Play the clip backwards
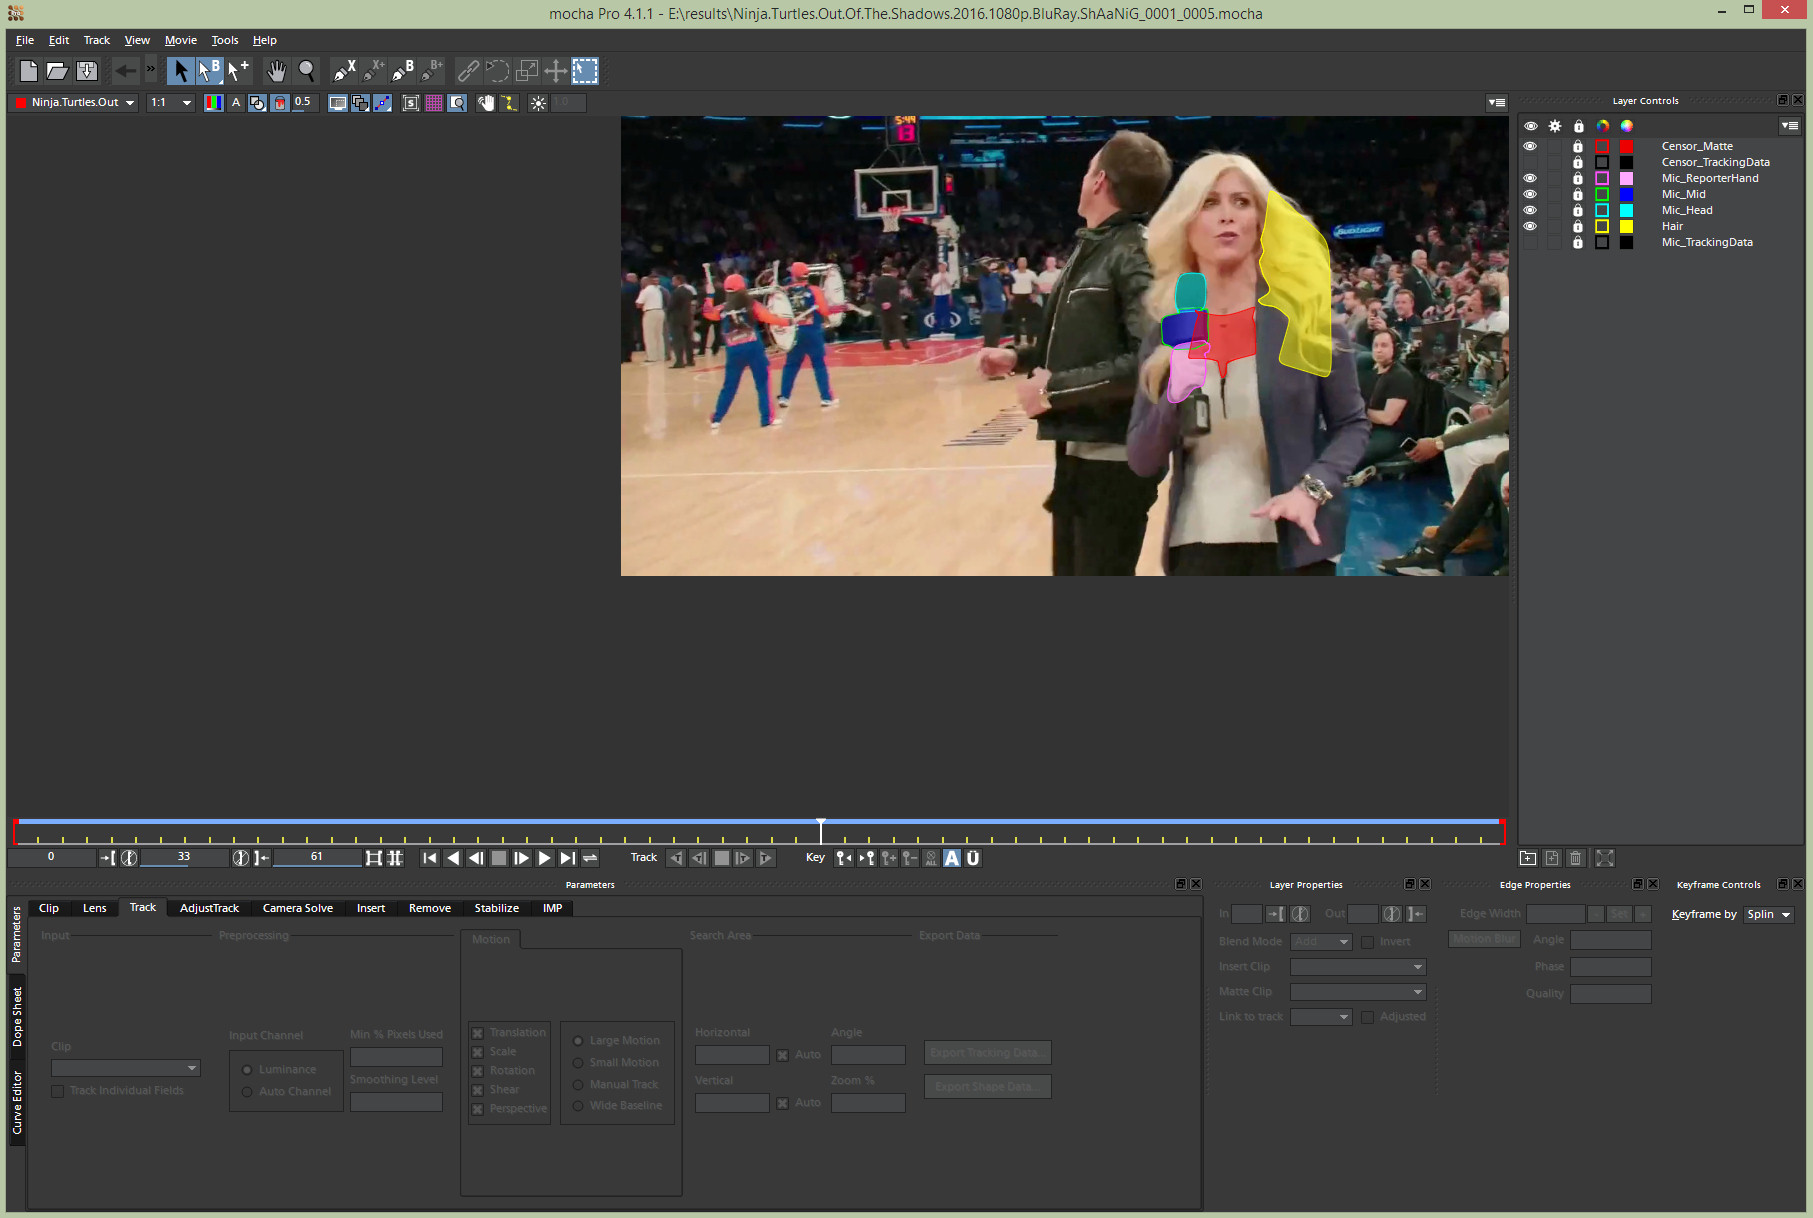 tap(453, 858)
